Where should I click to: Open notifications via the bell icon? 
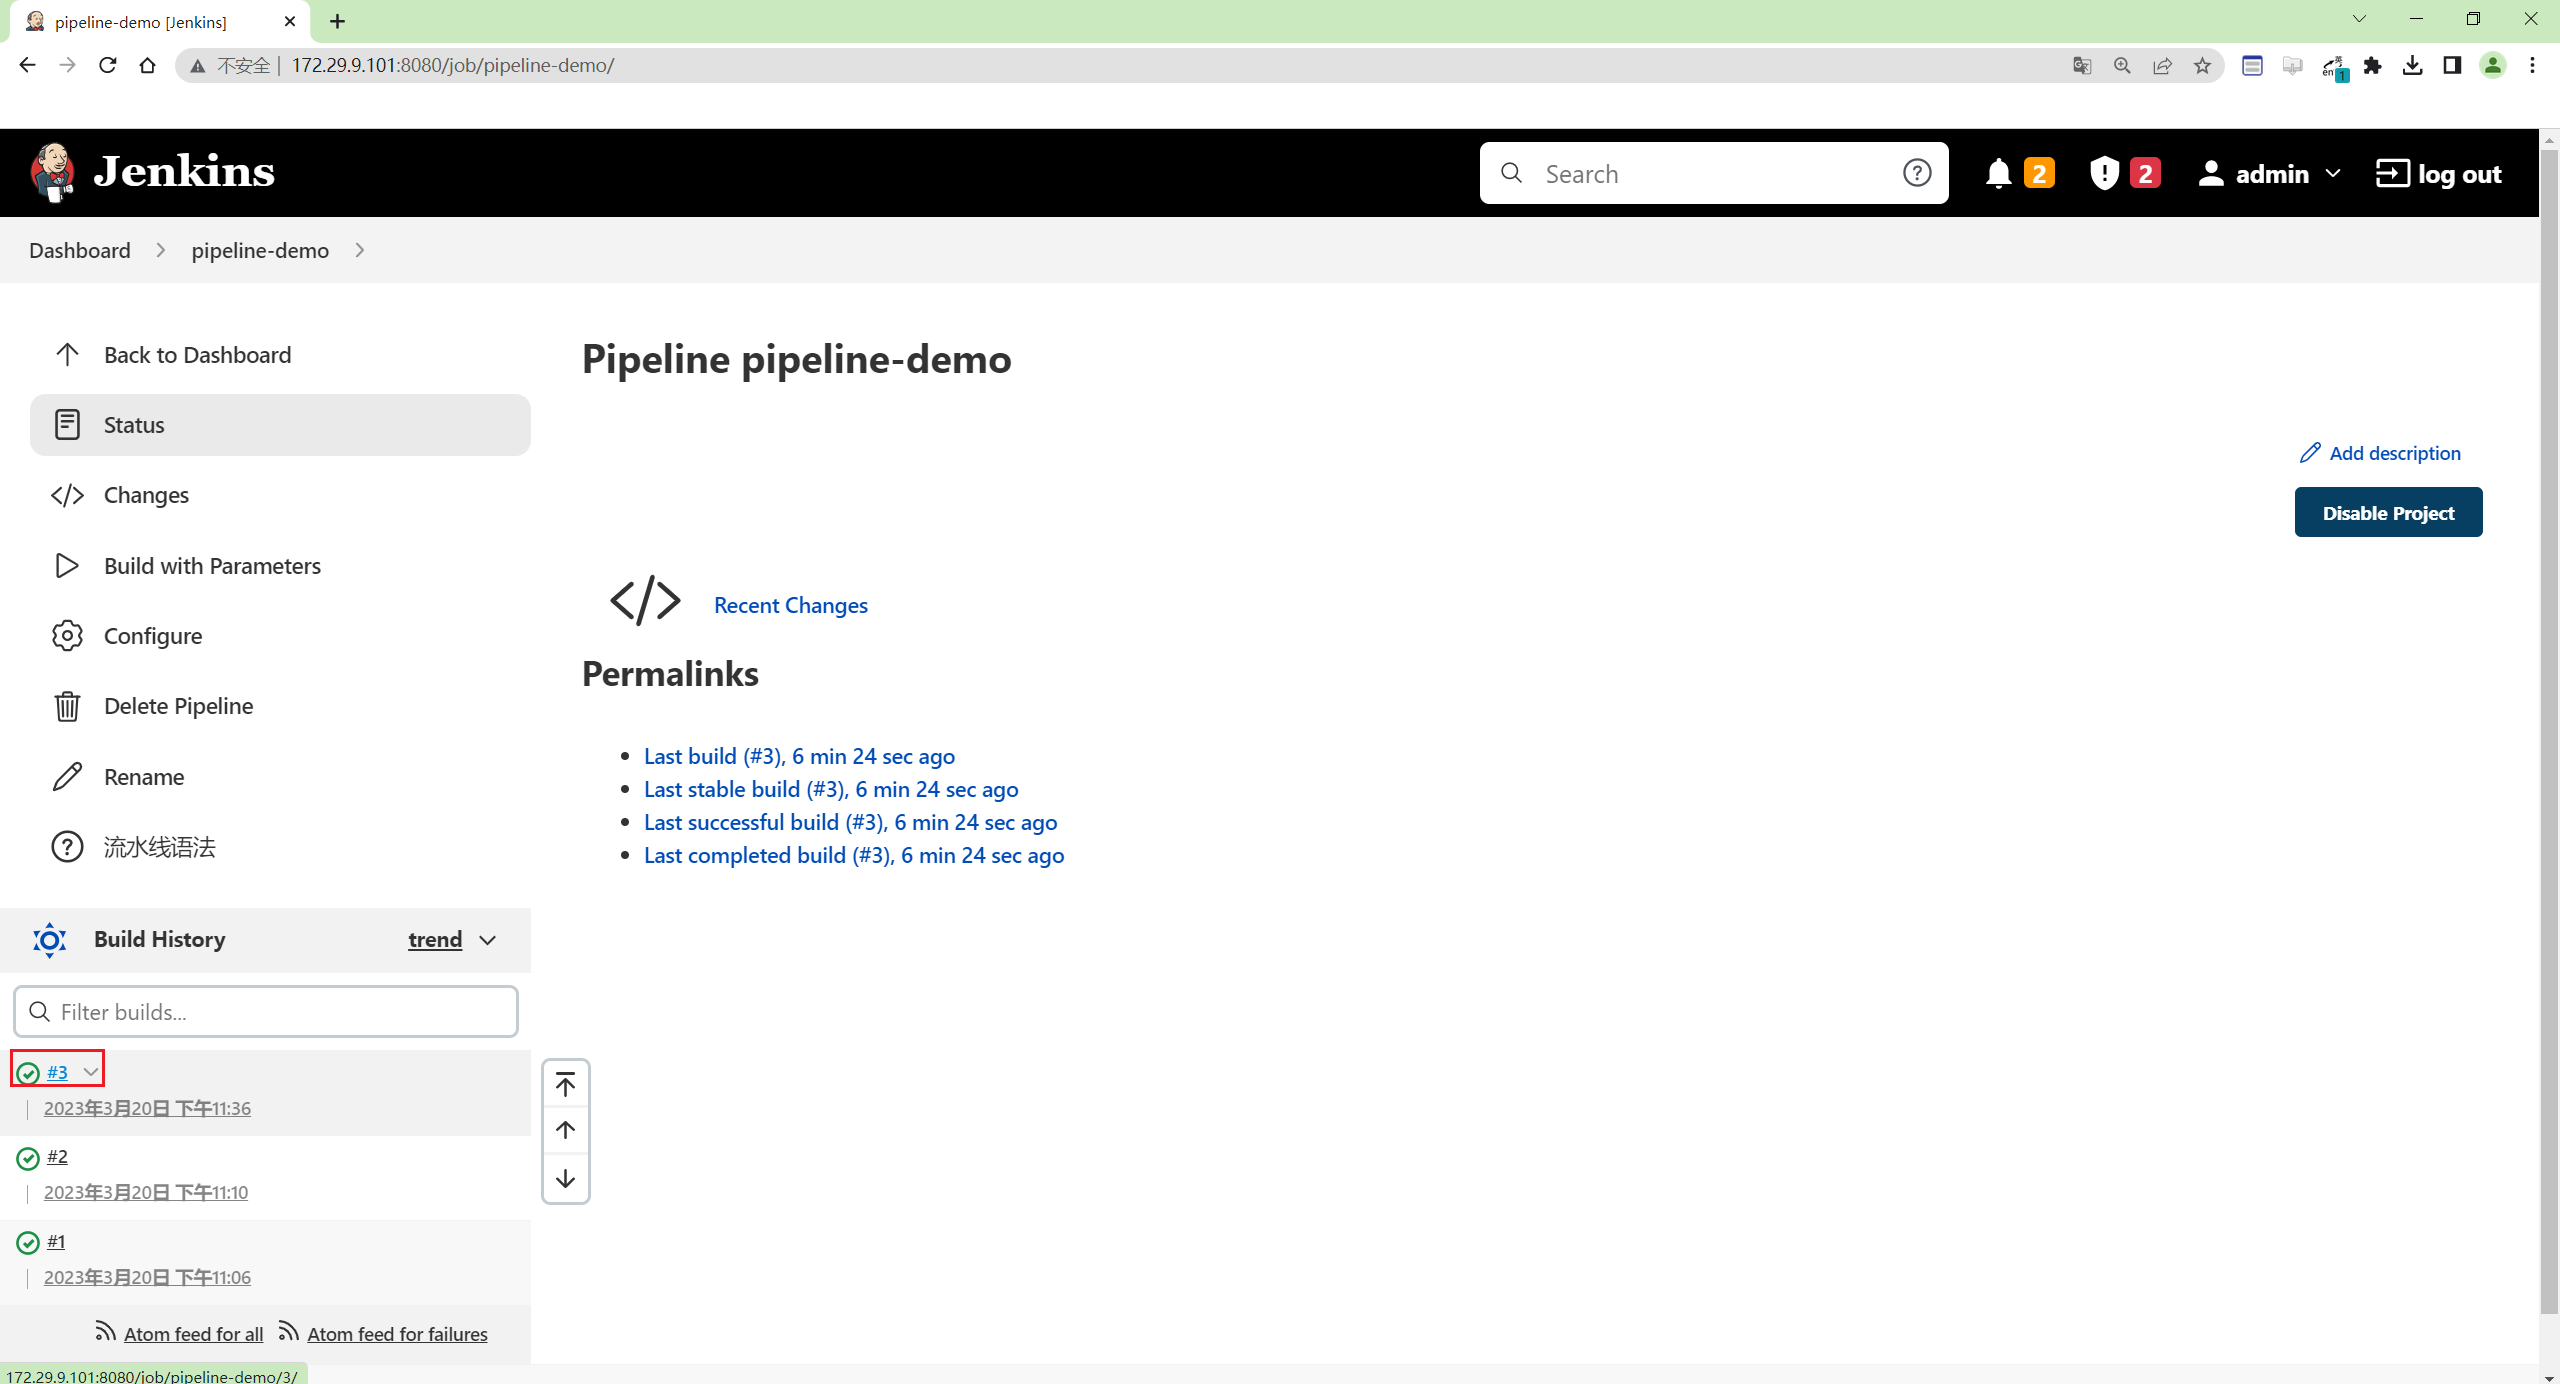1998,173
